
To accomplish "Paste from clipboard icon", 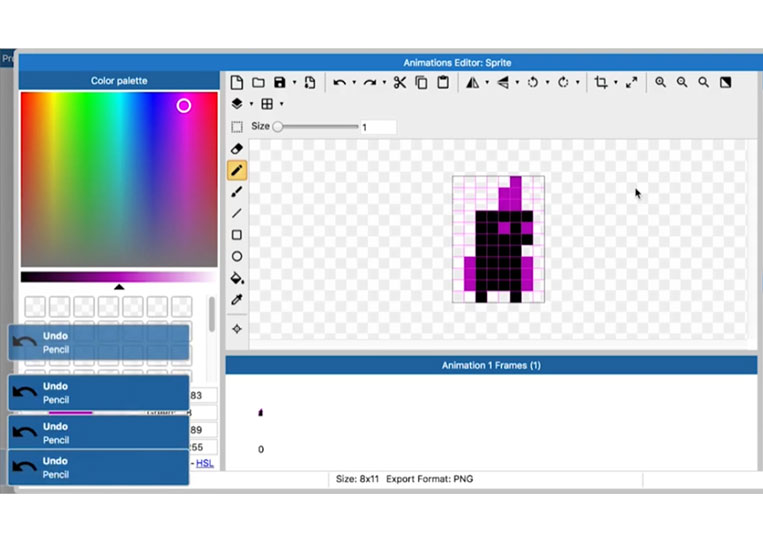I will [x=443, y=83].
